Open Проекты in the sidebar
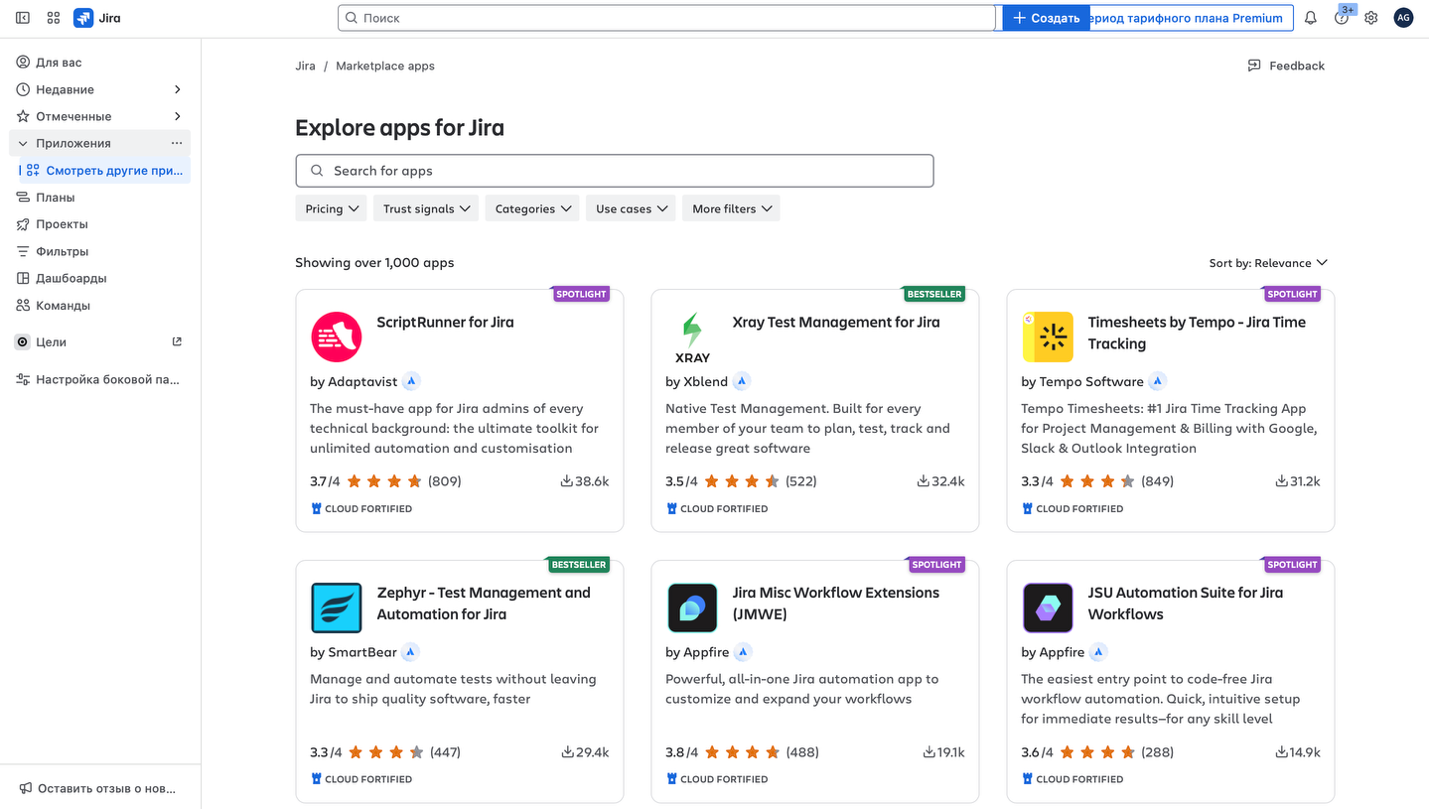The height and width of the screenshot is (809, 1429). point(62,224)
